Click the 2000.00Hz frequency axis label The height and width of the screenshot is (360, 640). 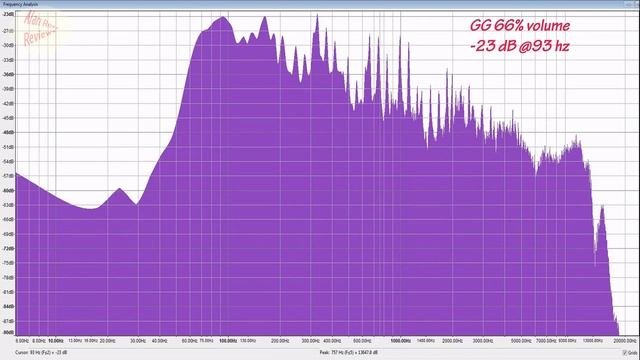(452, 340)
